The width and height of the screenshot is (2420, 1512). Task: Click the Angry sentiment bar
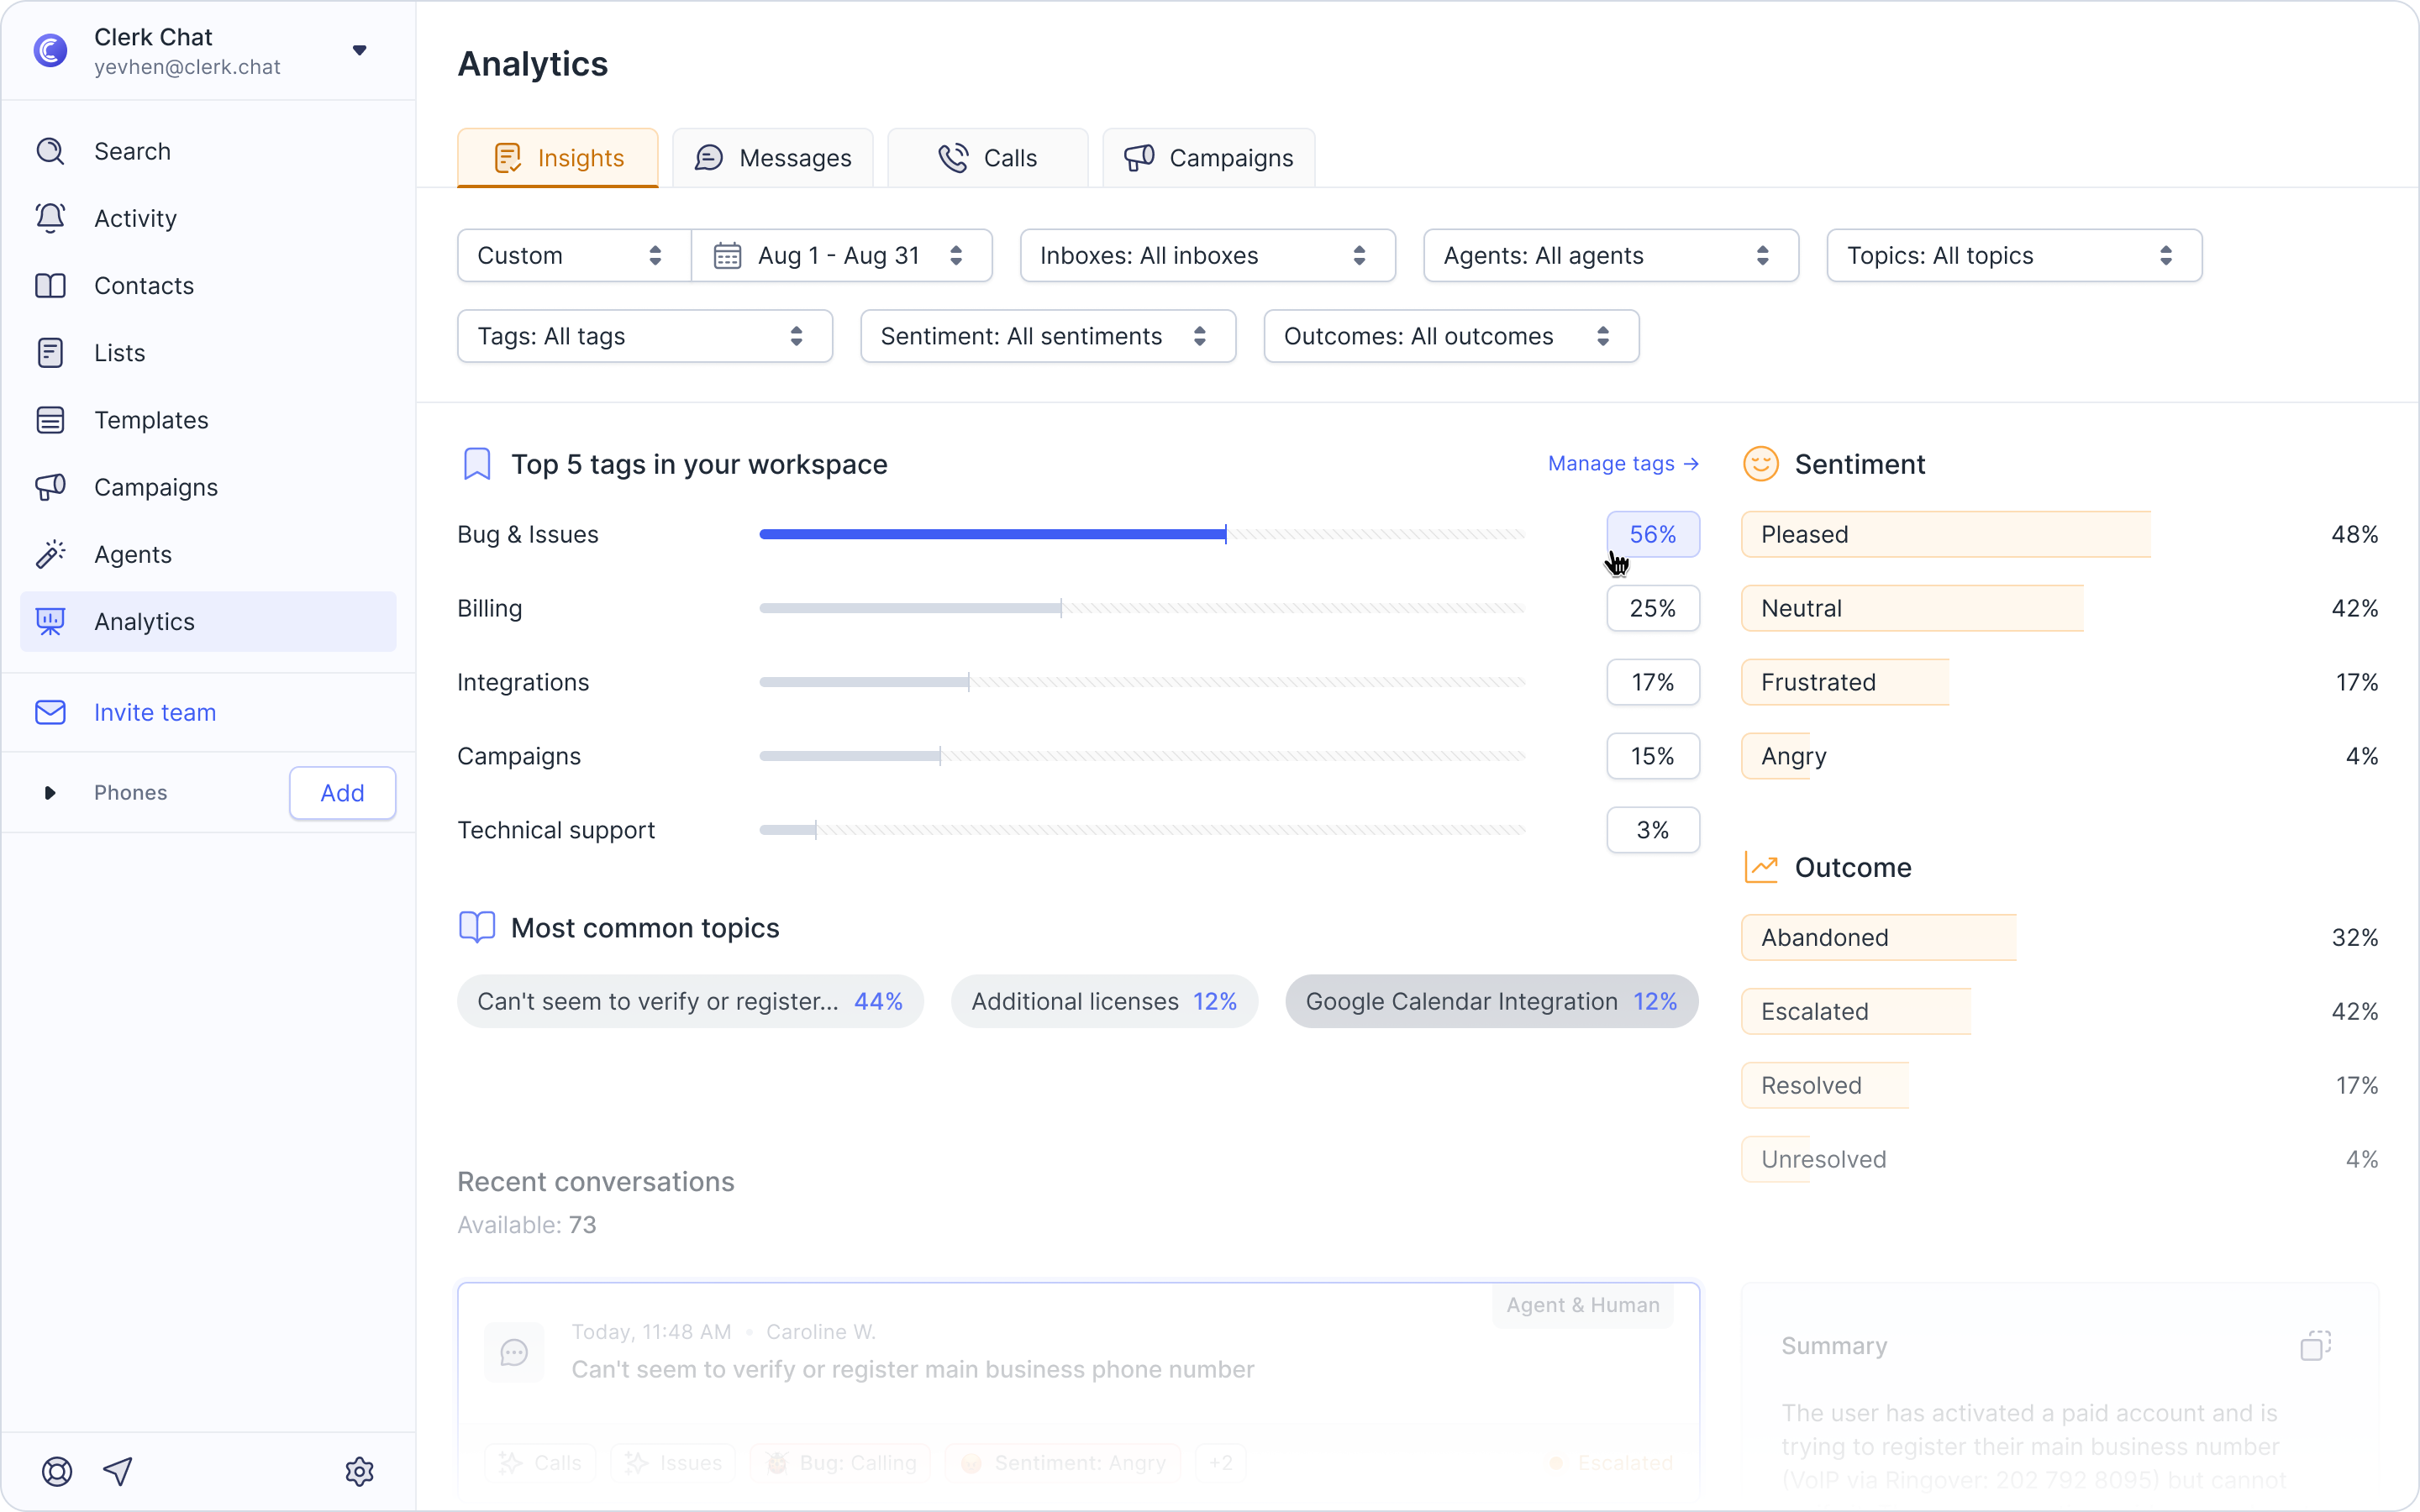coord(1776,756)
